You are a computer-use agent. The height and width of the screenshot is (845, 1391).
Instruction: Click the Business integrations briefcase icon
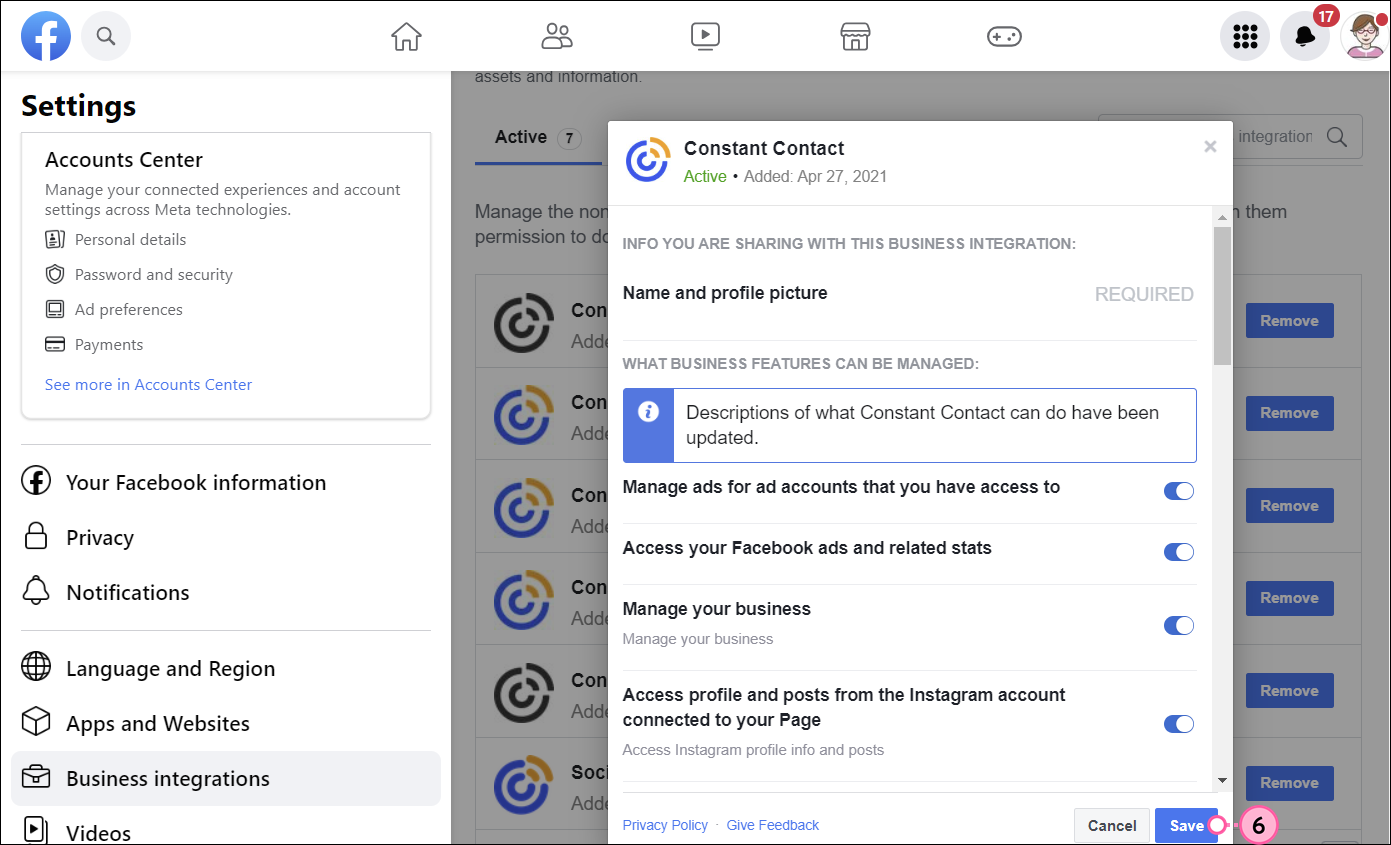(x=36, y=778)
